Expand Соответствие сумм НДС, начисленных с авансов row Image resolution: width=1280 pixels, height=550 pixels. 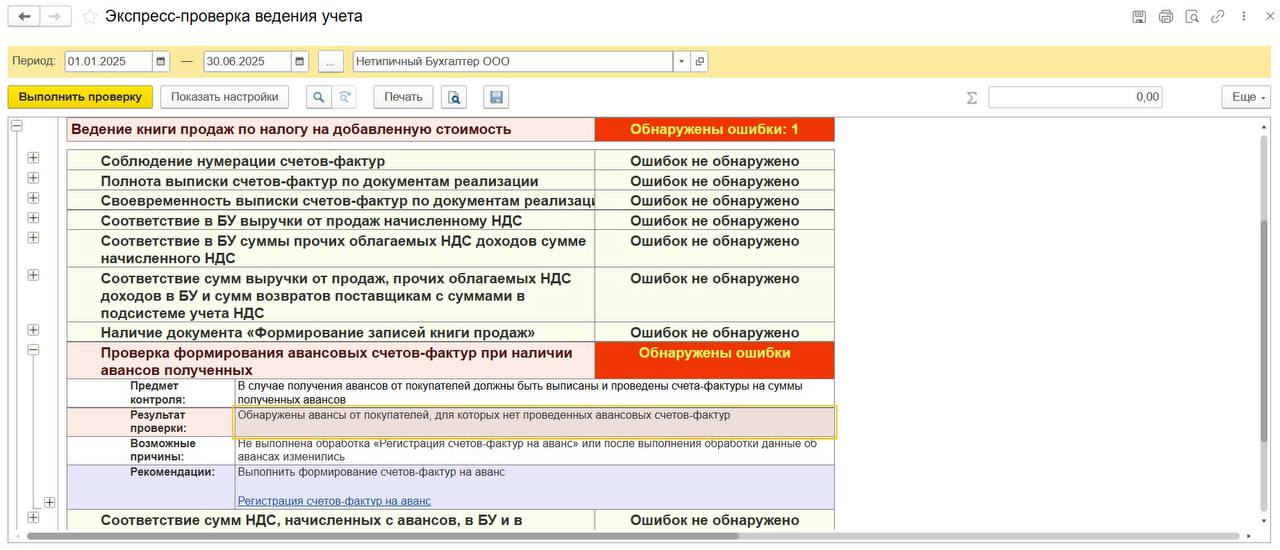coord(33,517)
